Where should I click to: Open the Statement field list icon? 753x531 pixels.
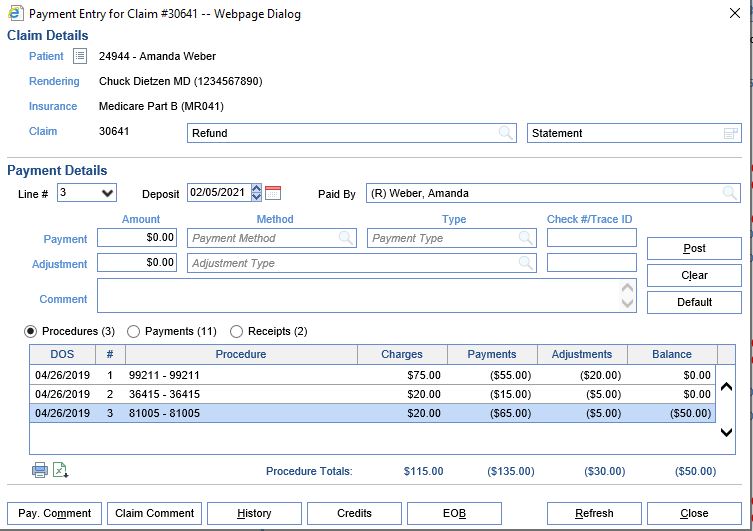pyautogui.click(x=730, y=133)
